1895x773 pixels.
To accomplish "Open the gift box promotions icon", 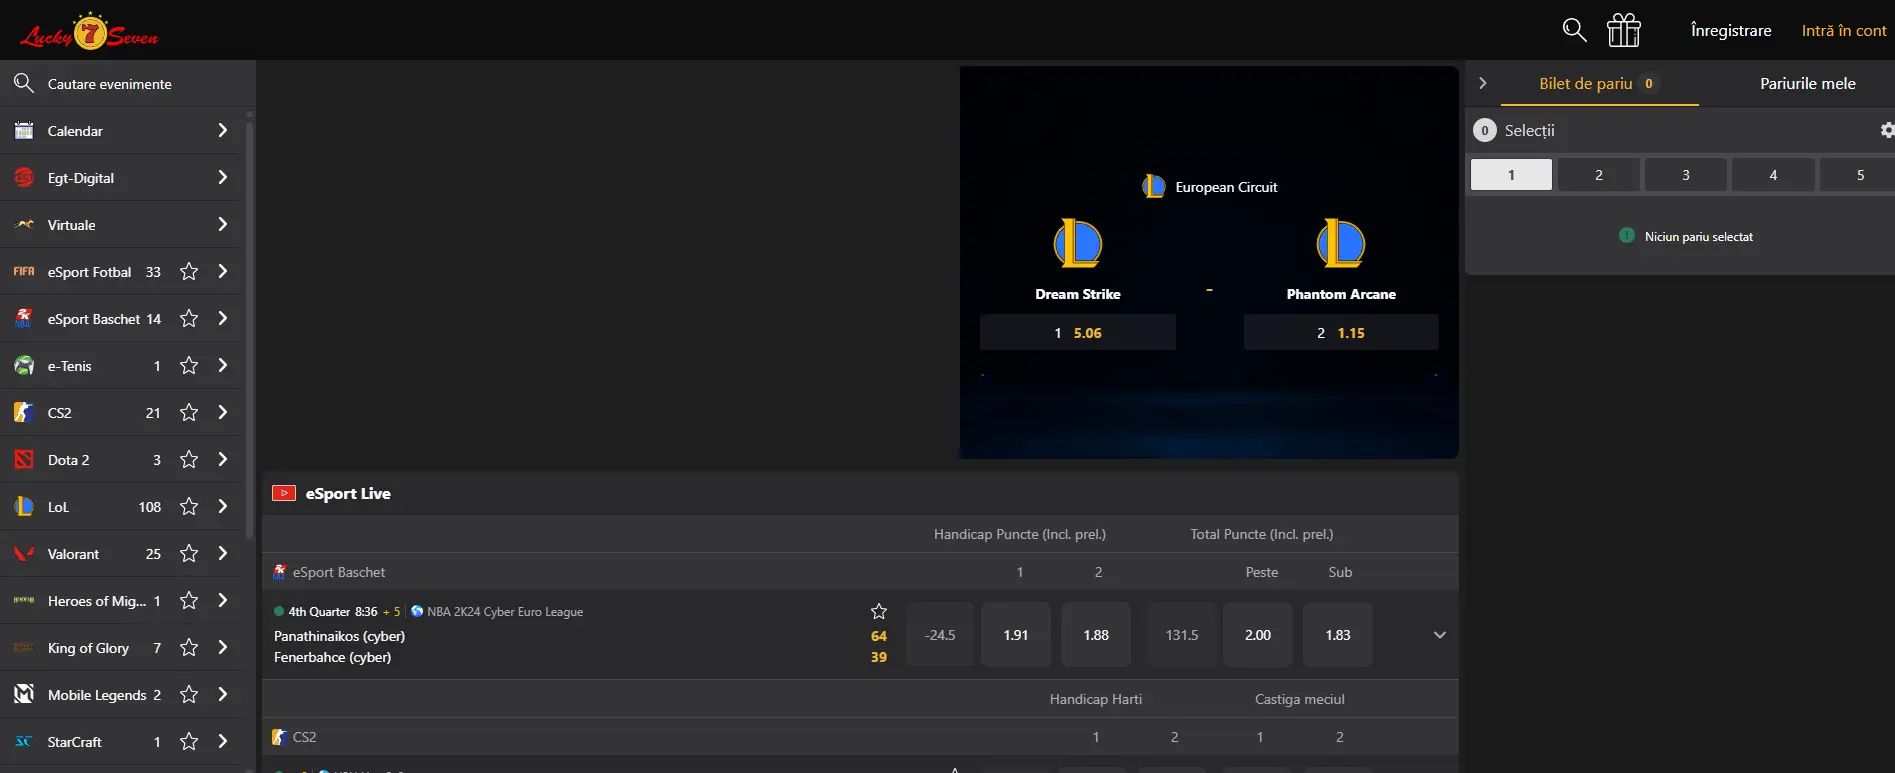I will 1624,30.
